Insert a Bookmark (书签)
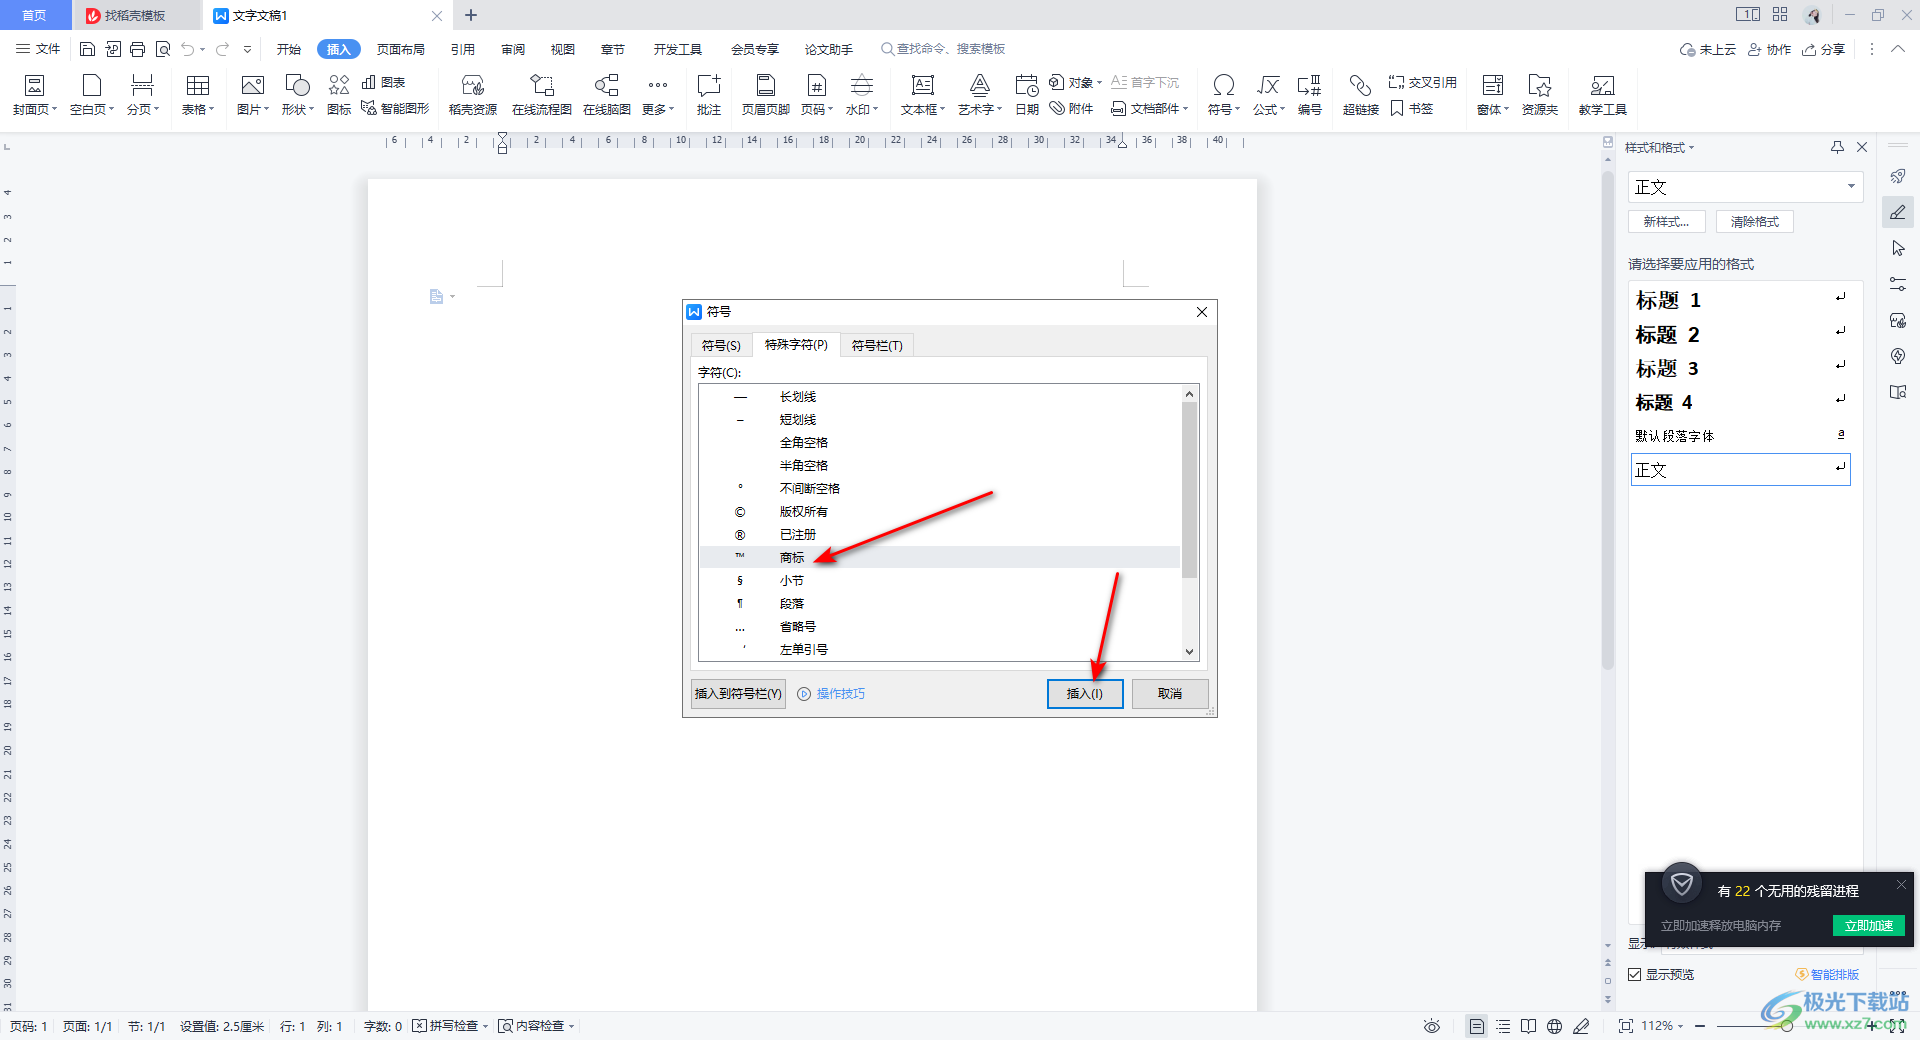This screenshot has width=1920, height=1040. [x=1412, y=108]
